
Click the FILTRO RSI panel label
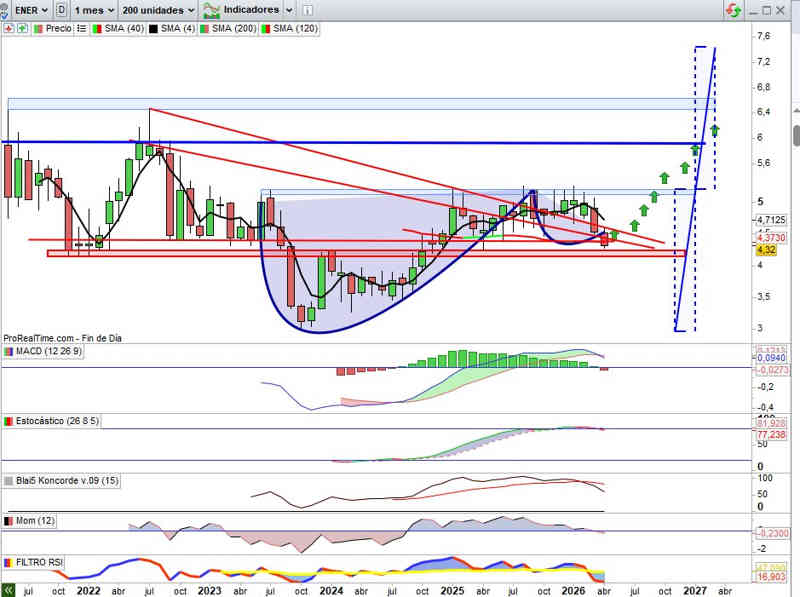point(40,564)
